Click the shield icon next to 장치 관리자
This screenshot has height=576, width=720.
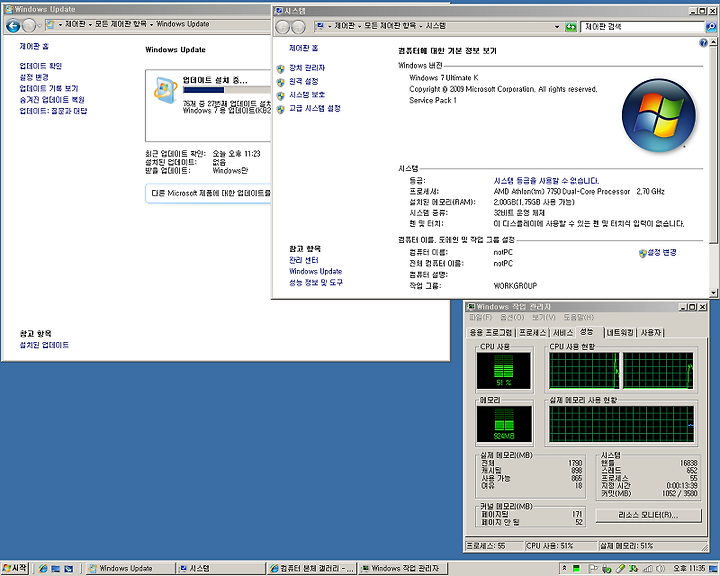(281, 69)
